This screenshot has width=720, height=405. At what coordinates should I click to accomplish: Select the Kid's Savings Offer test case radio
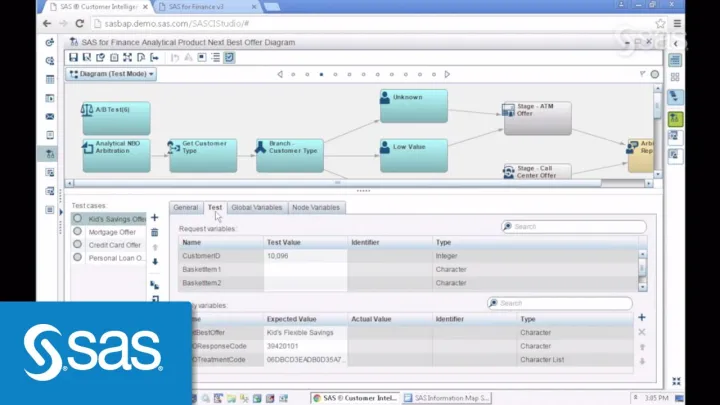pyautogui.click(x=78, y=219)
